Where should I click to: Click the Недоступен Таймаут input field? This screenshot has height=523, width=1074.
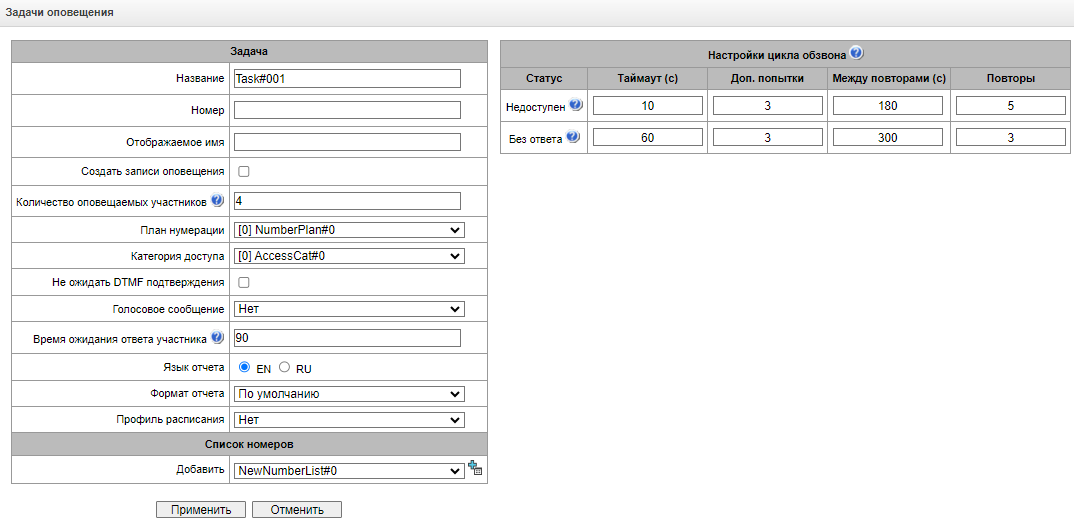648,105
